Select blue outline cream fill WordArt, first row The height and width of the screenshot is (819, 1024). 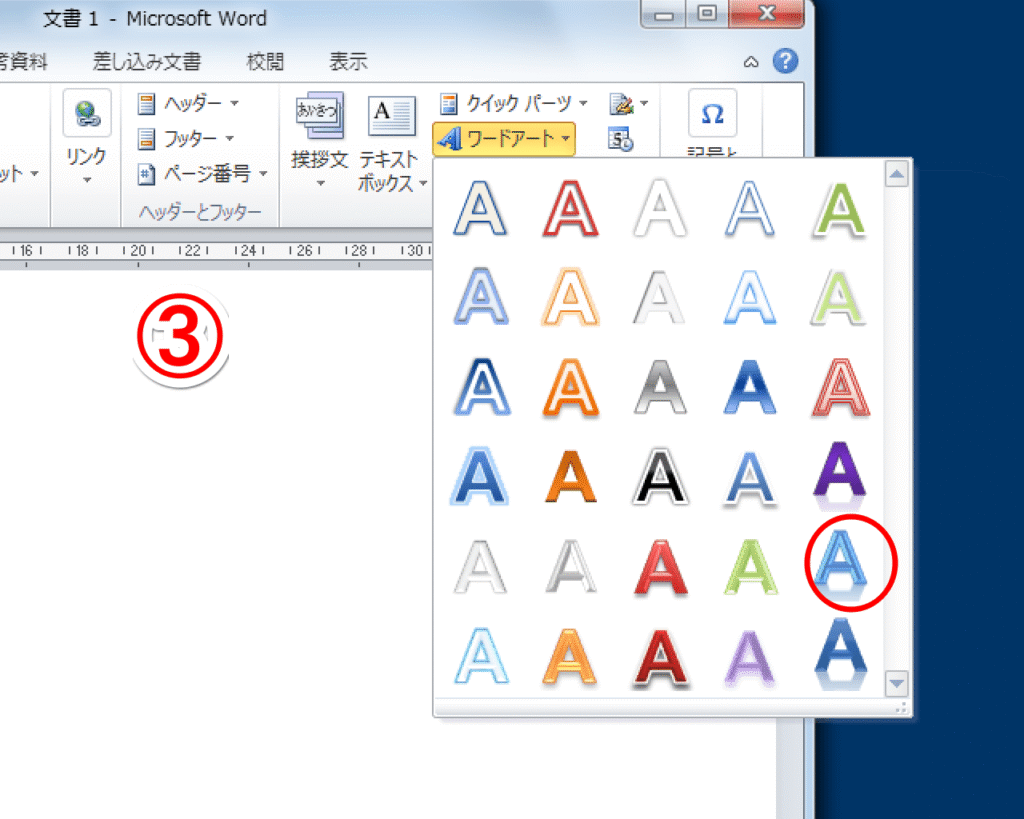pos(480,208)
